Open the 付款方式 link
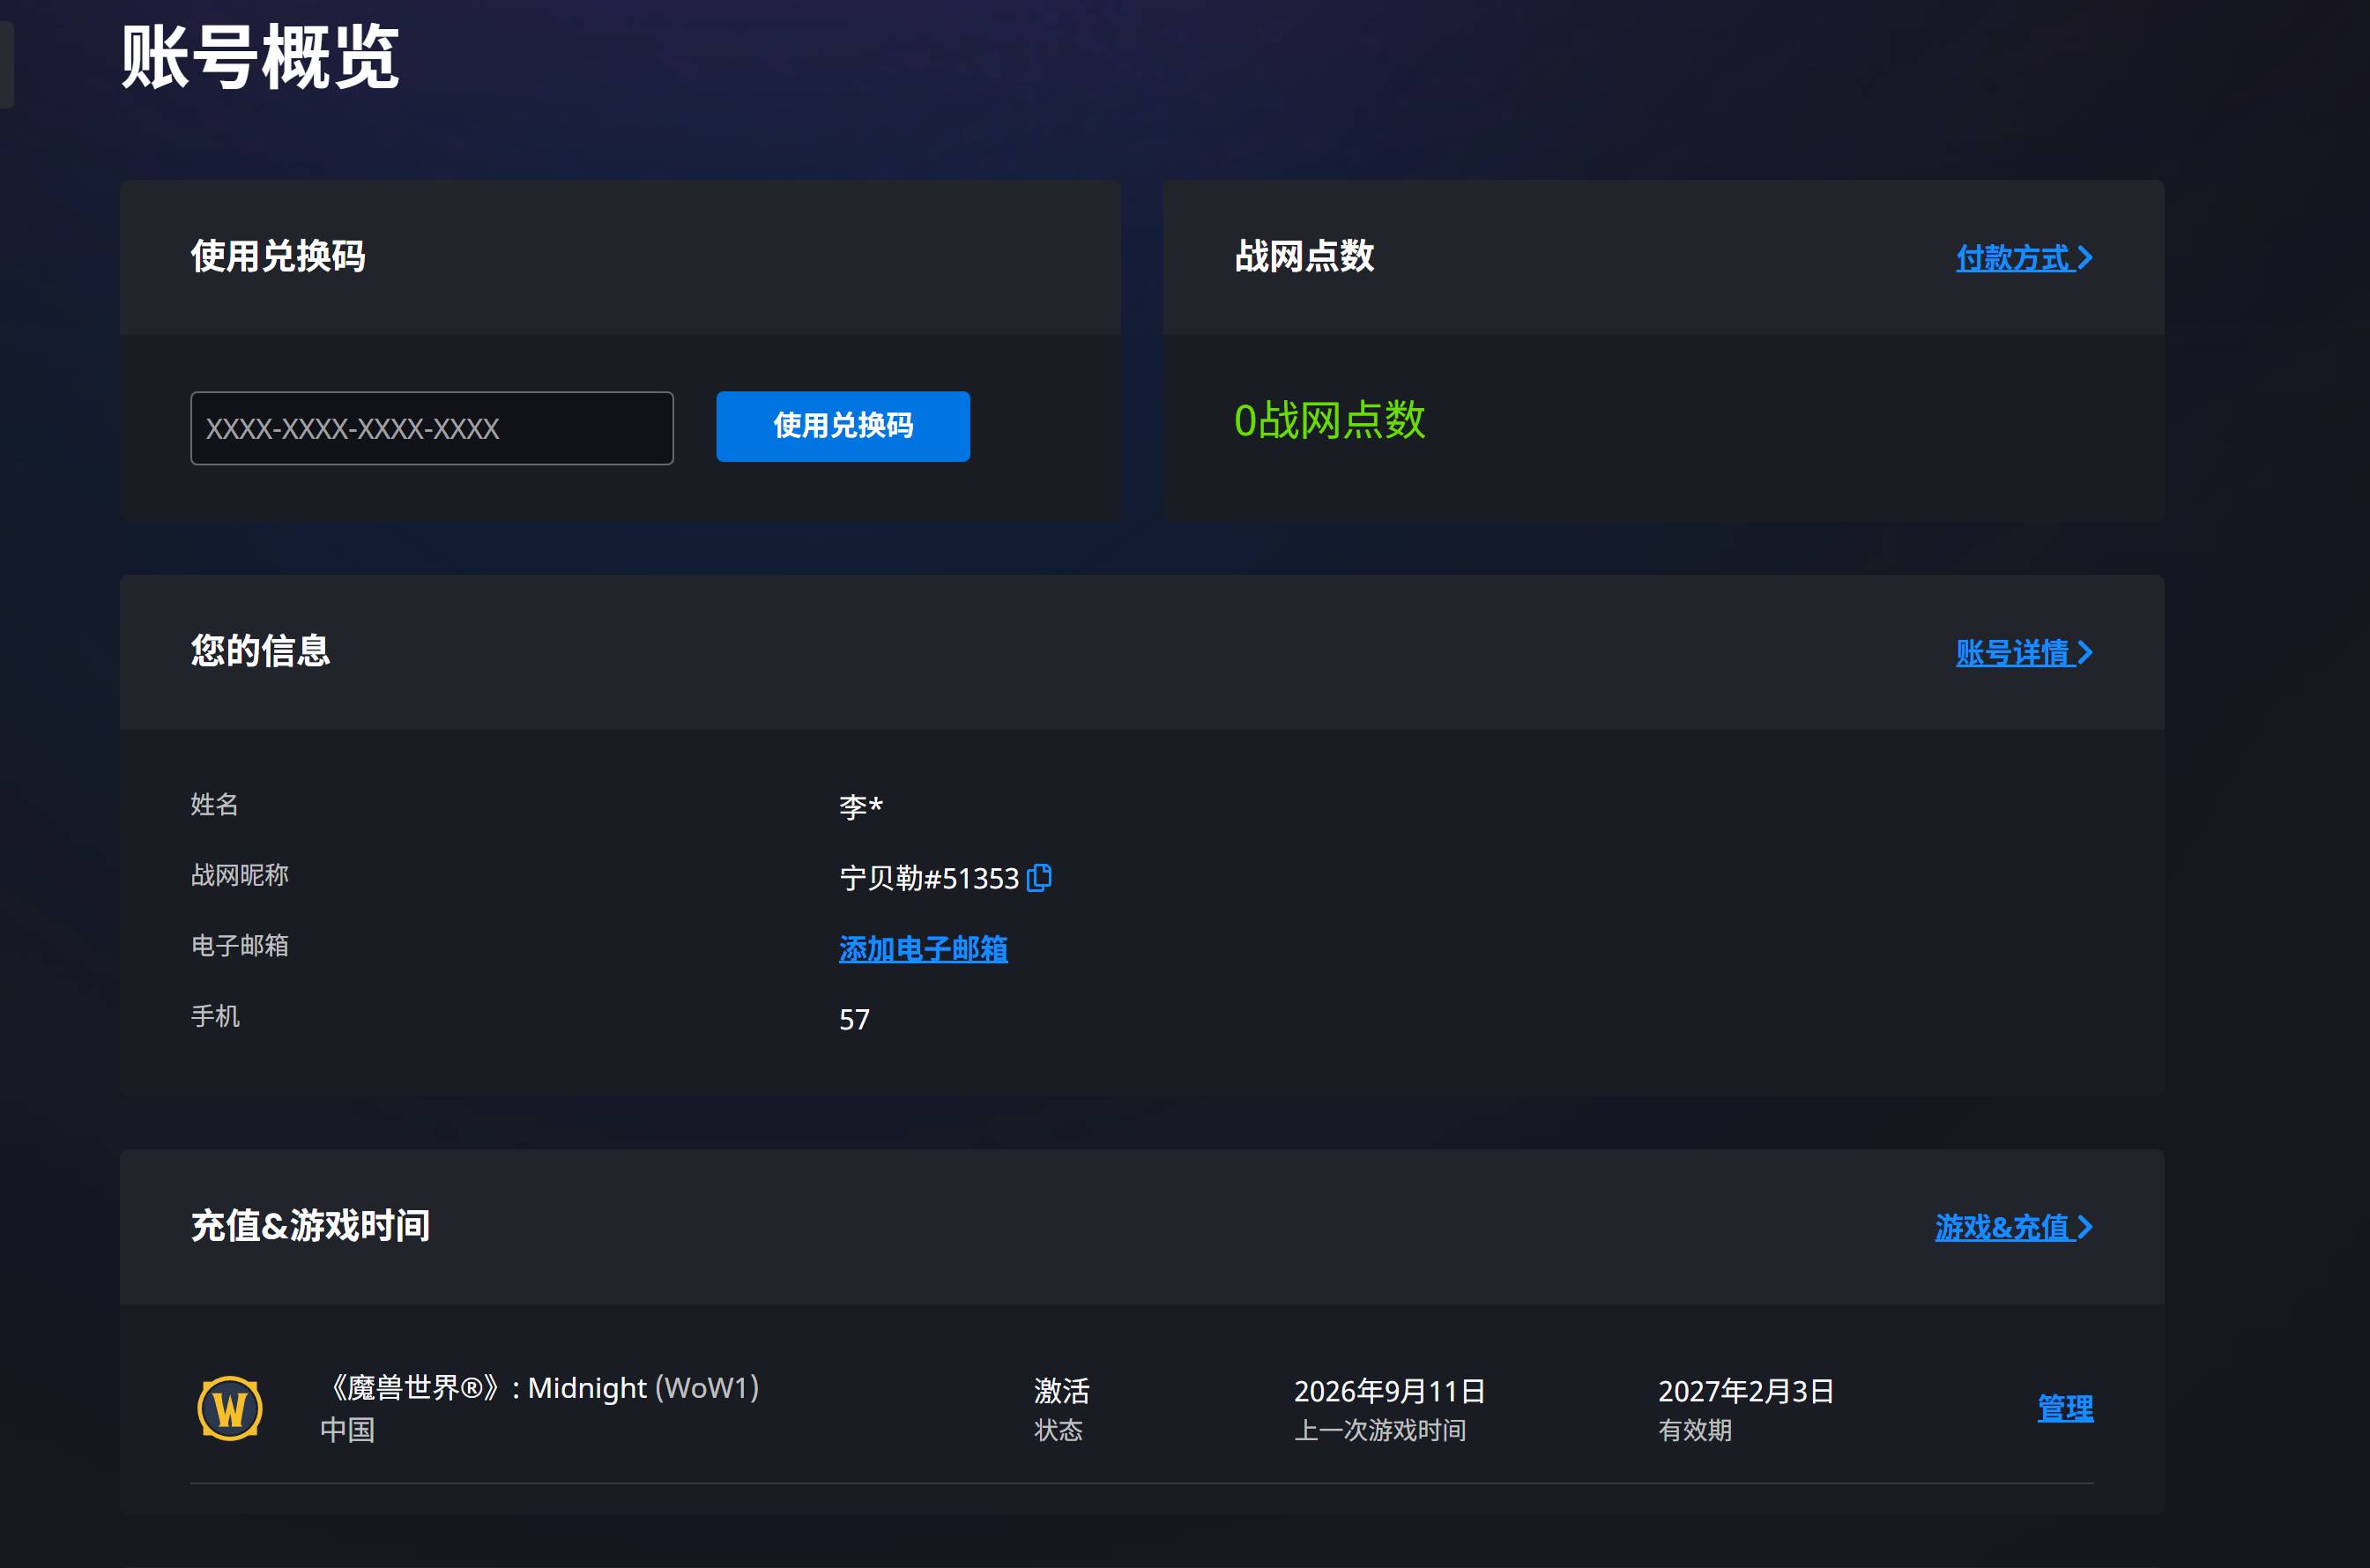This screenshot has height=1568, width=2370. point(2024,258)
